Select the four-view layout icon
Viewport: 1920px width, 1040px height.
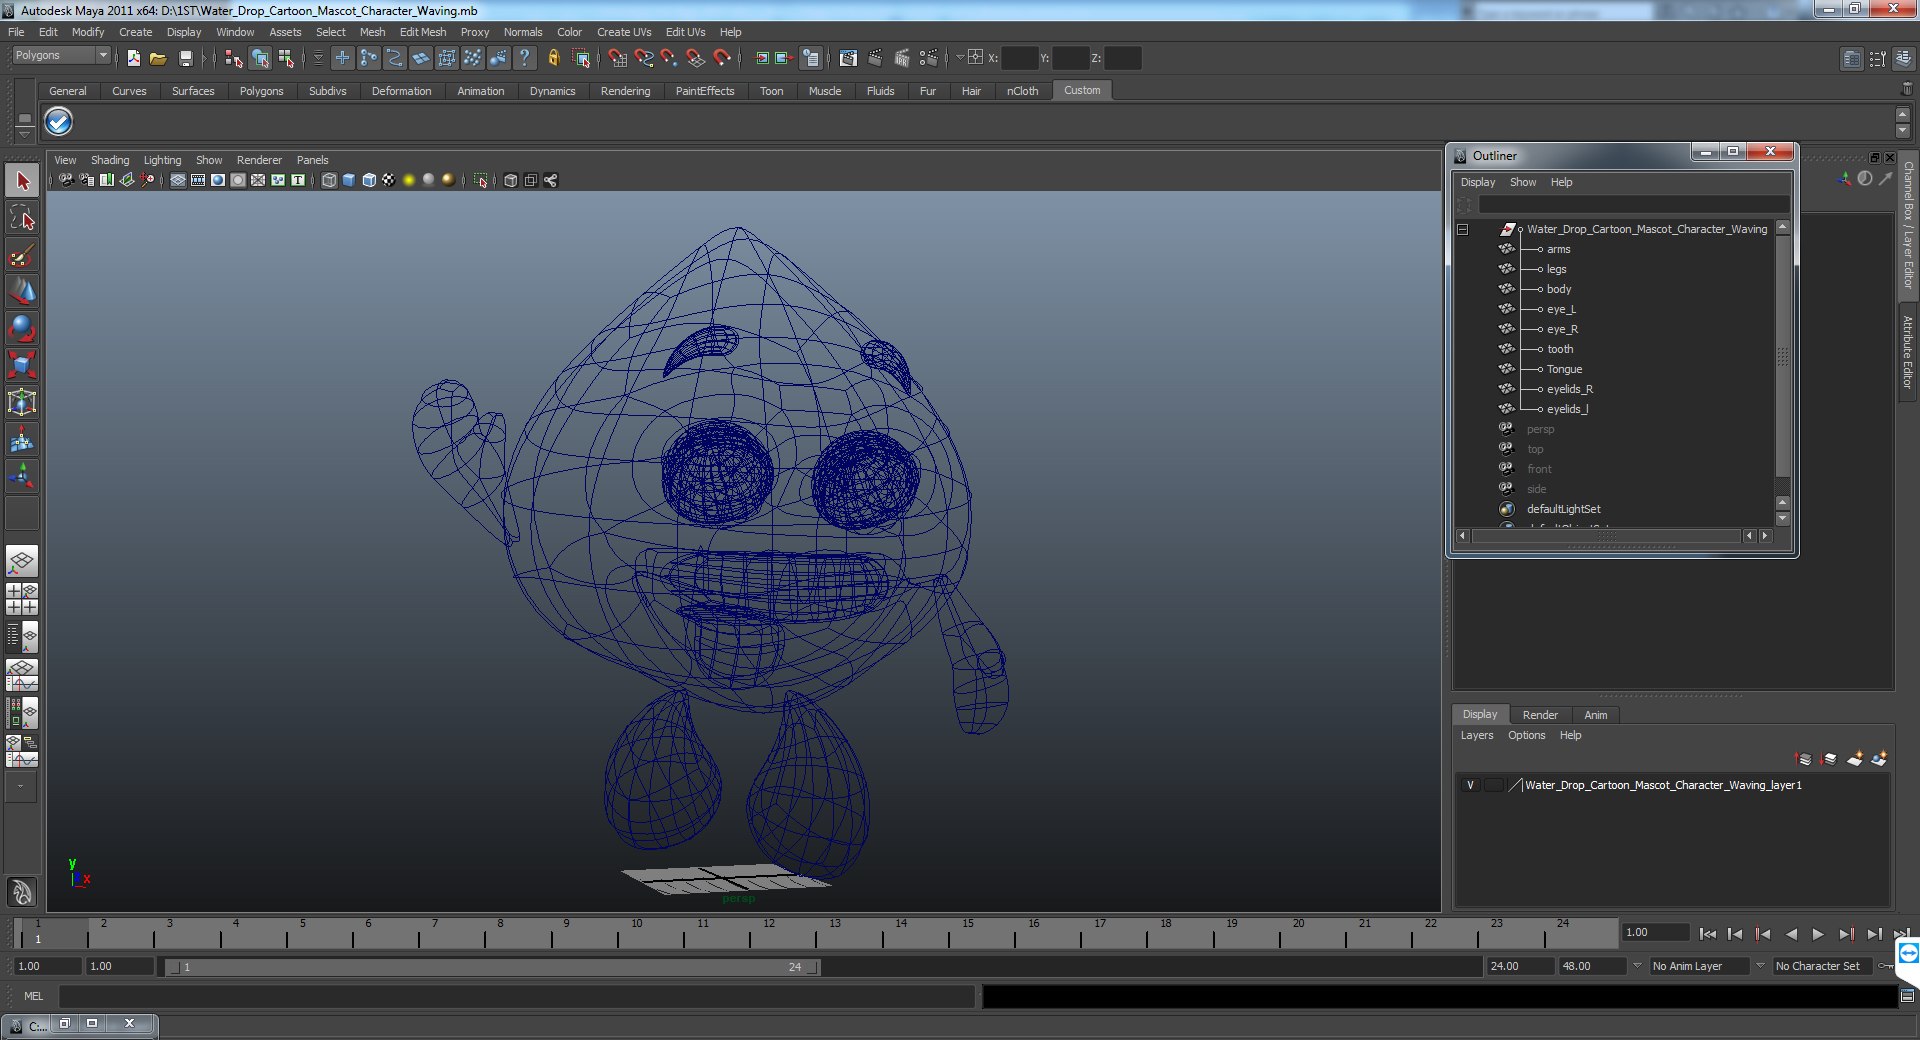22,598
